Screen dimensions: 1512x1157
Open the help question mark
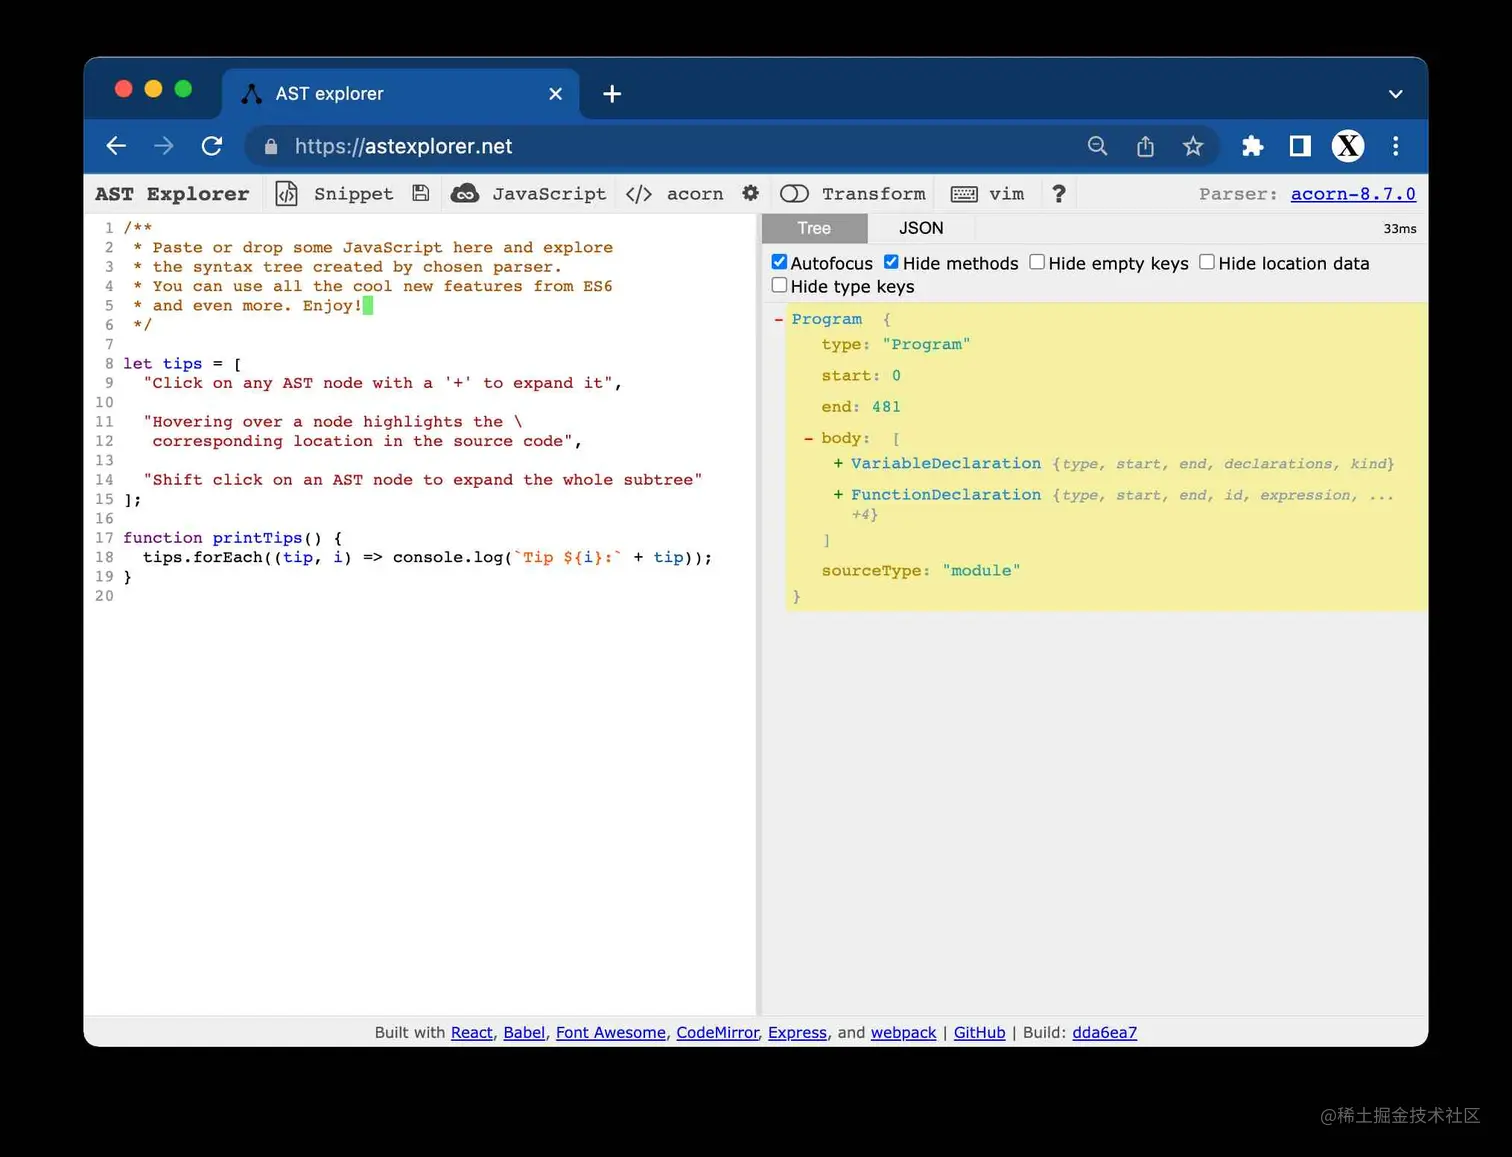tap(1059, 193)
